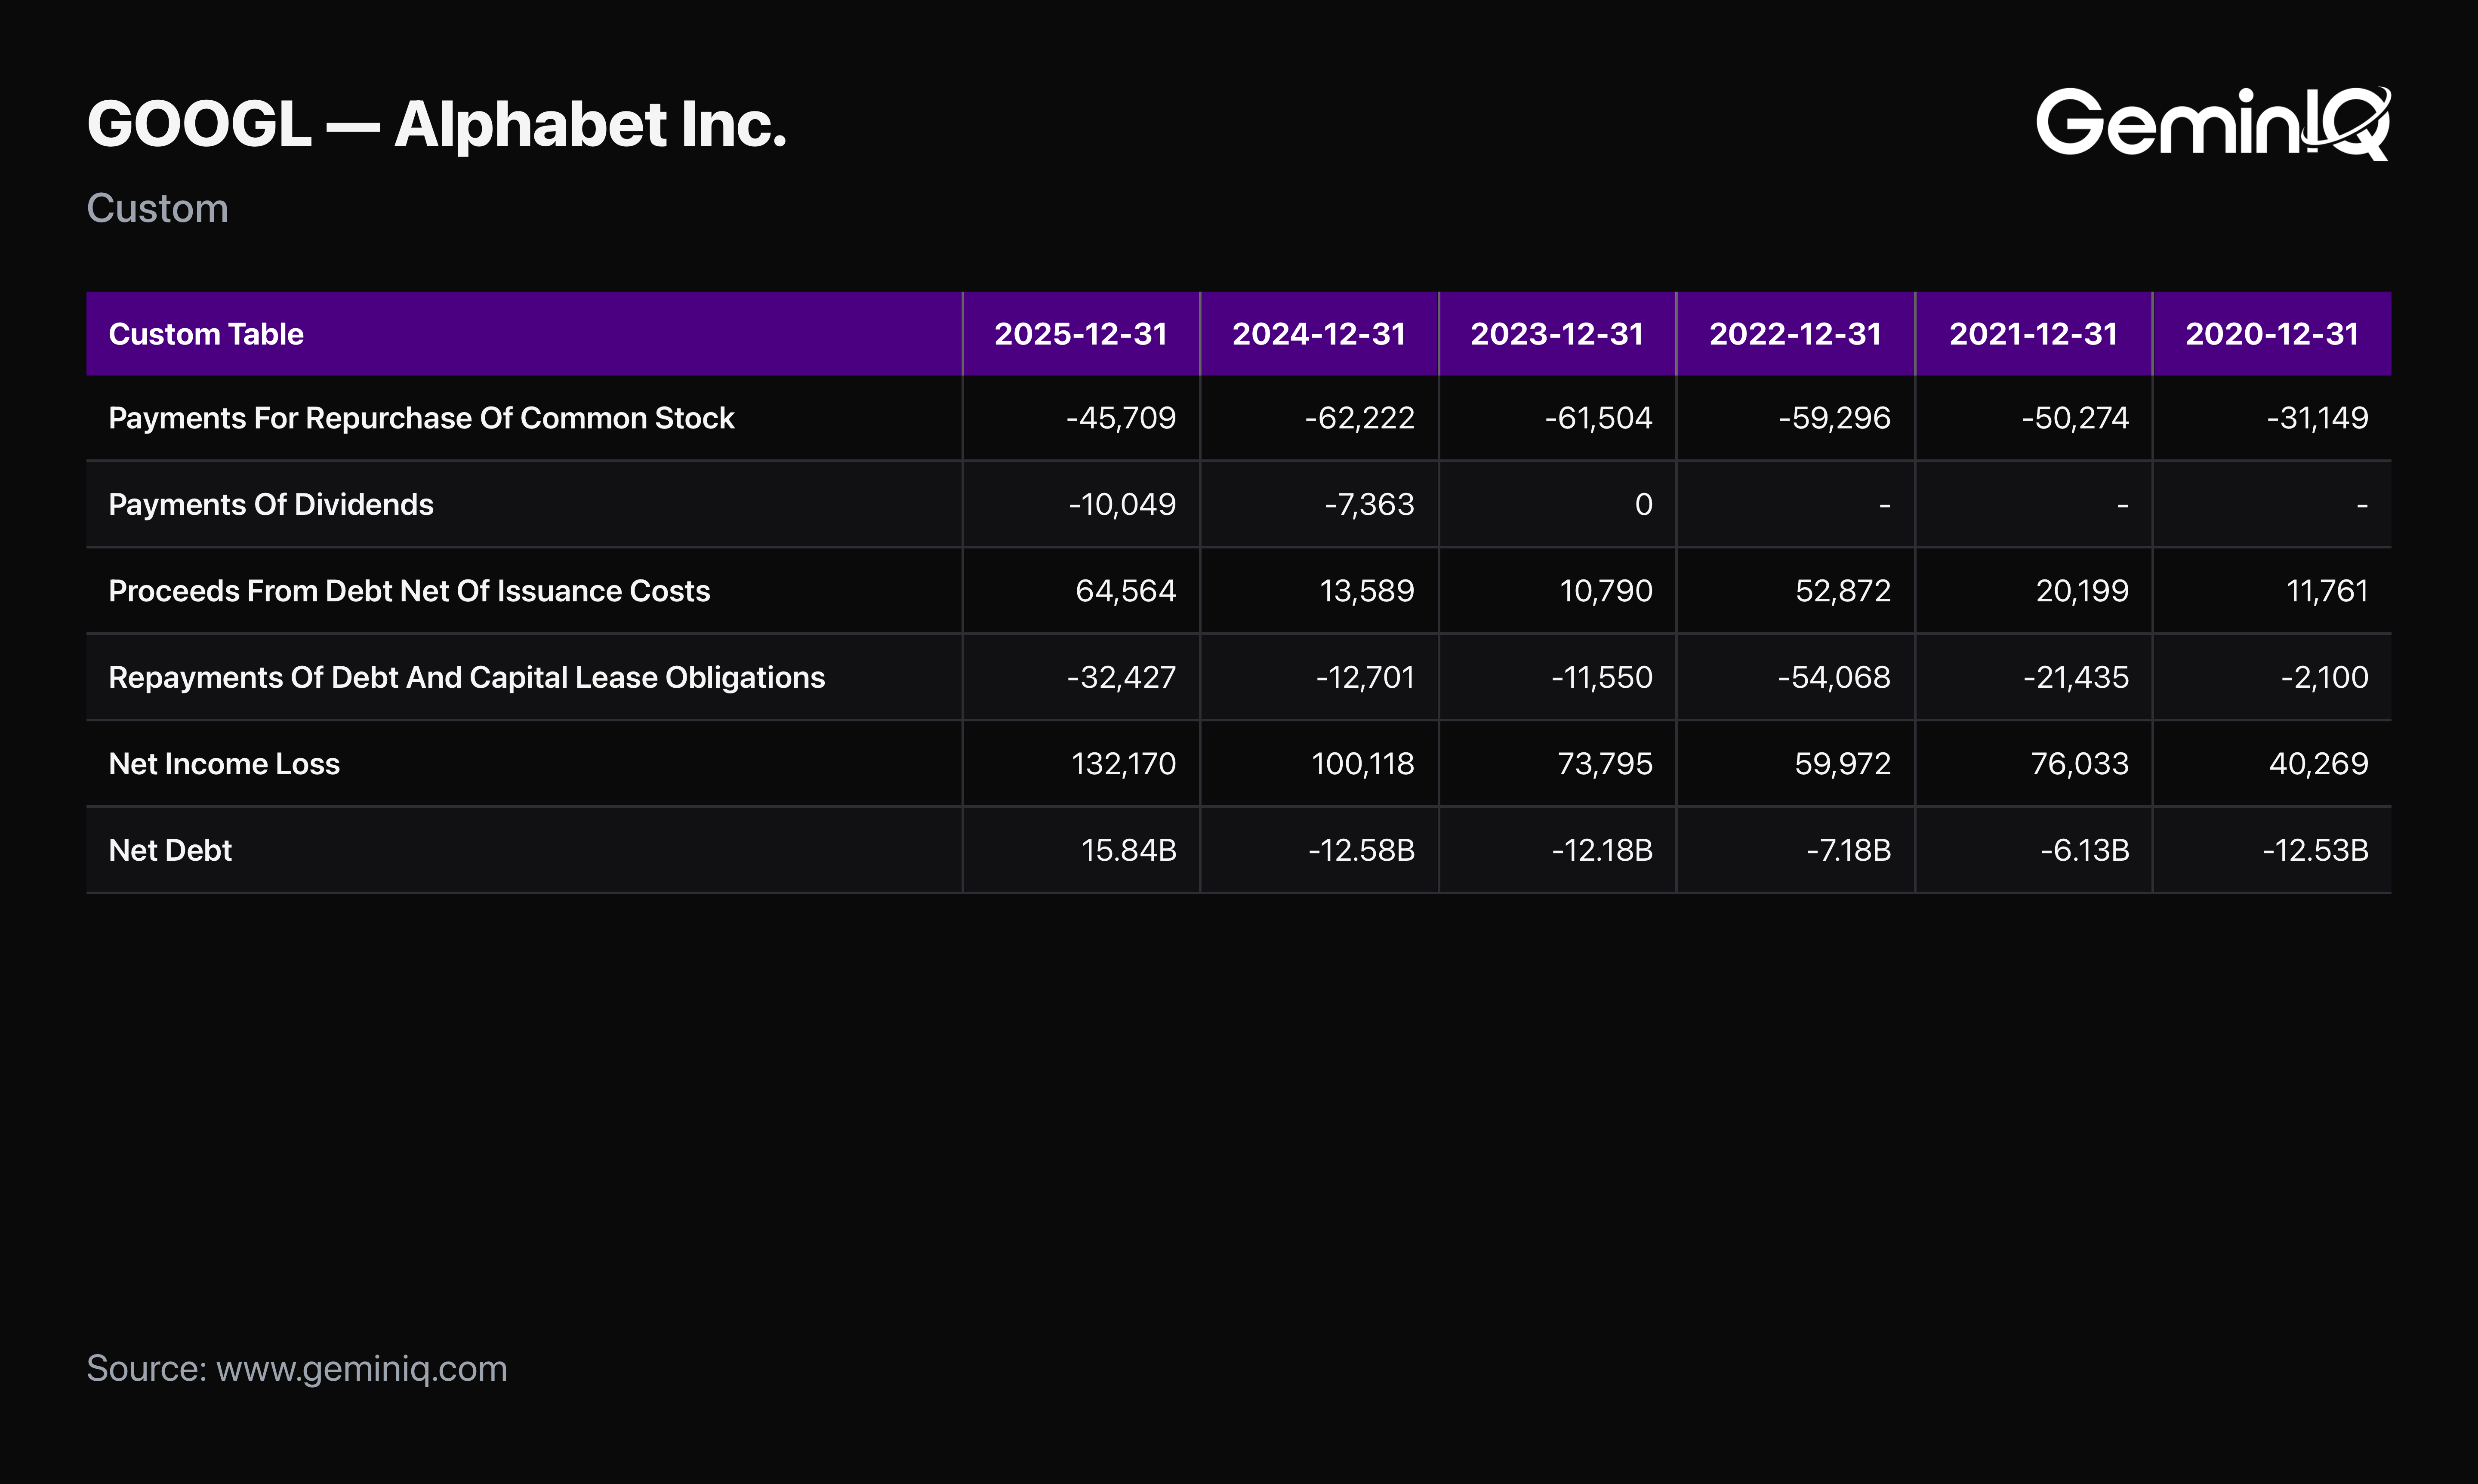This screenshot has height=1484, width=2478.
Task: Click the repayments value -12,701
Action: (x=1365, y=677)
